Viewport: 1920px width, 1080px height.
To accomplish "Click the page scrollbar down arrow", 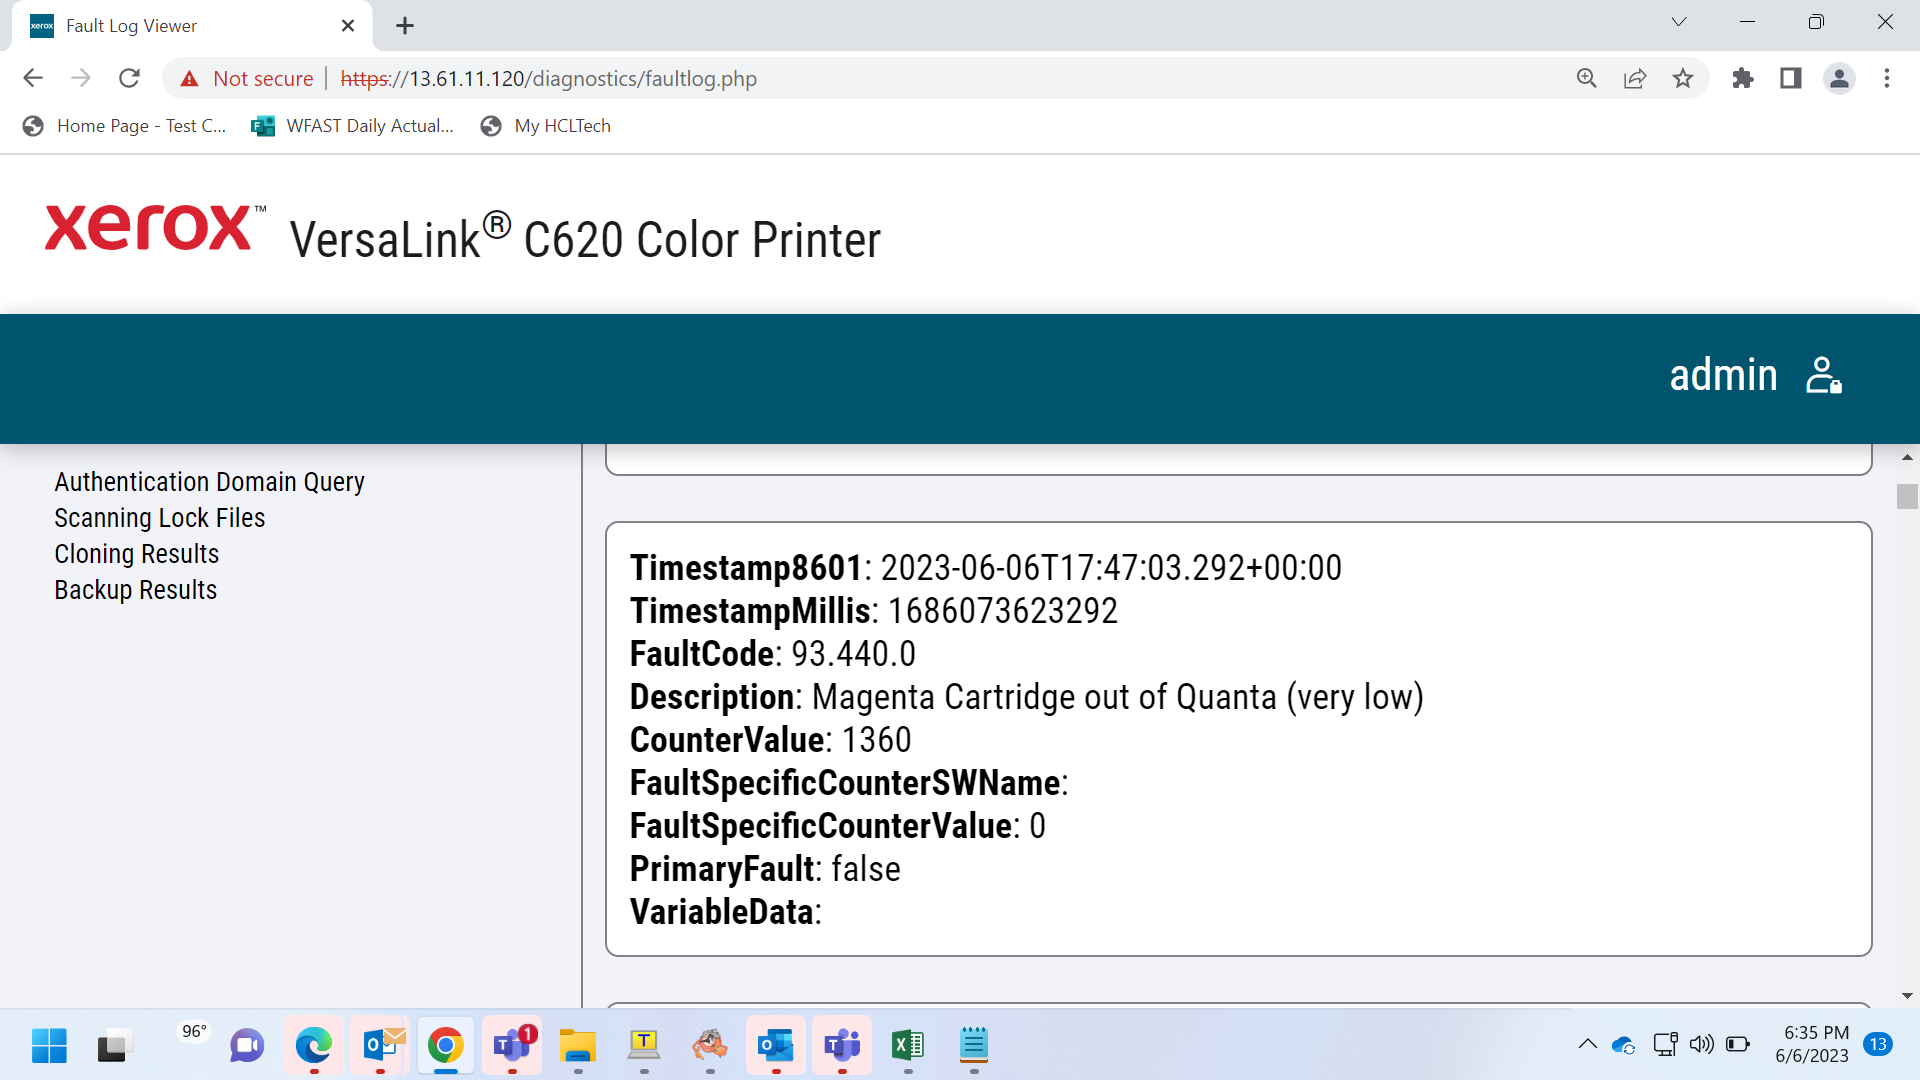I will coord(1907,996).
